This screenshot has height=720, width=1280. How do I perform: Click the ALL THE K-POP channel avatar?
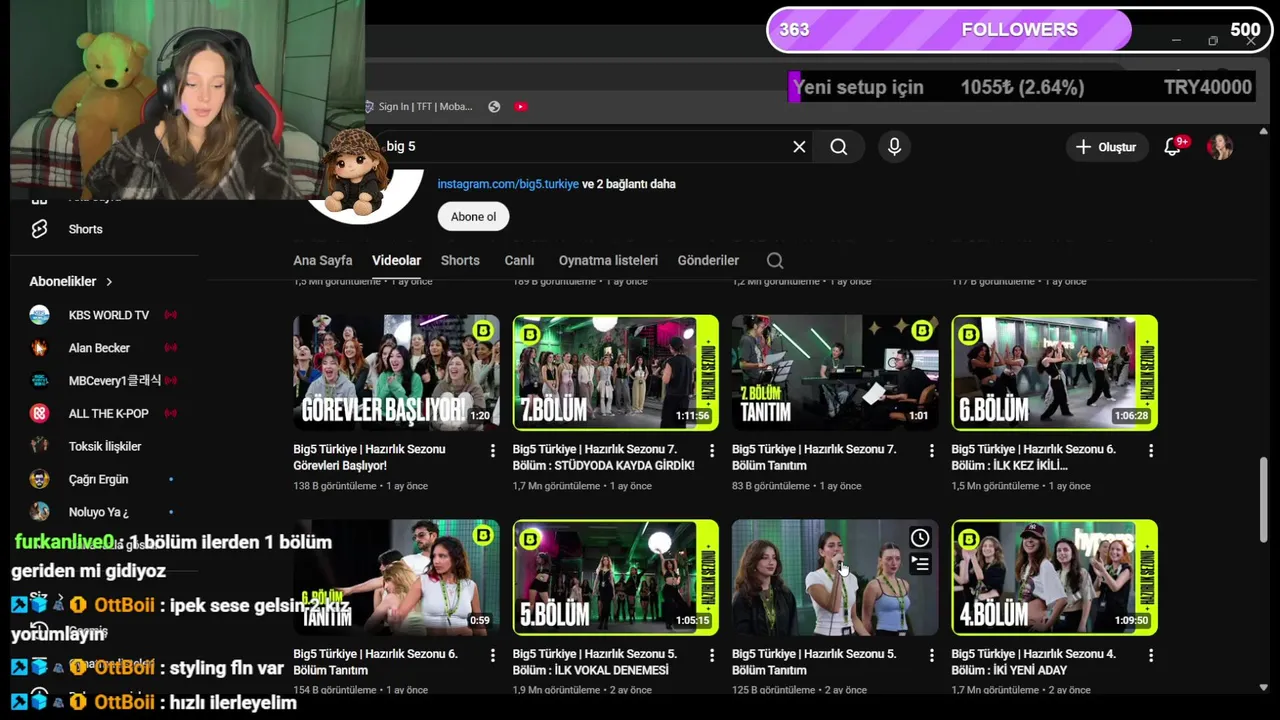click(x=39, y=413)
